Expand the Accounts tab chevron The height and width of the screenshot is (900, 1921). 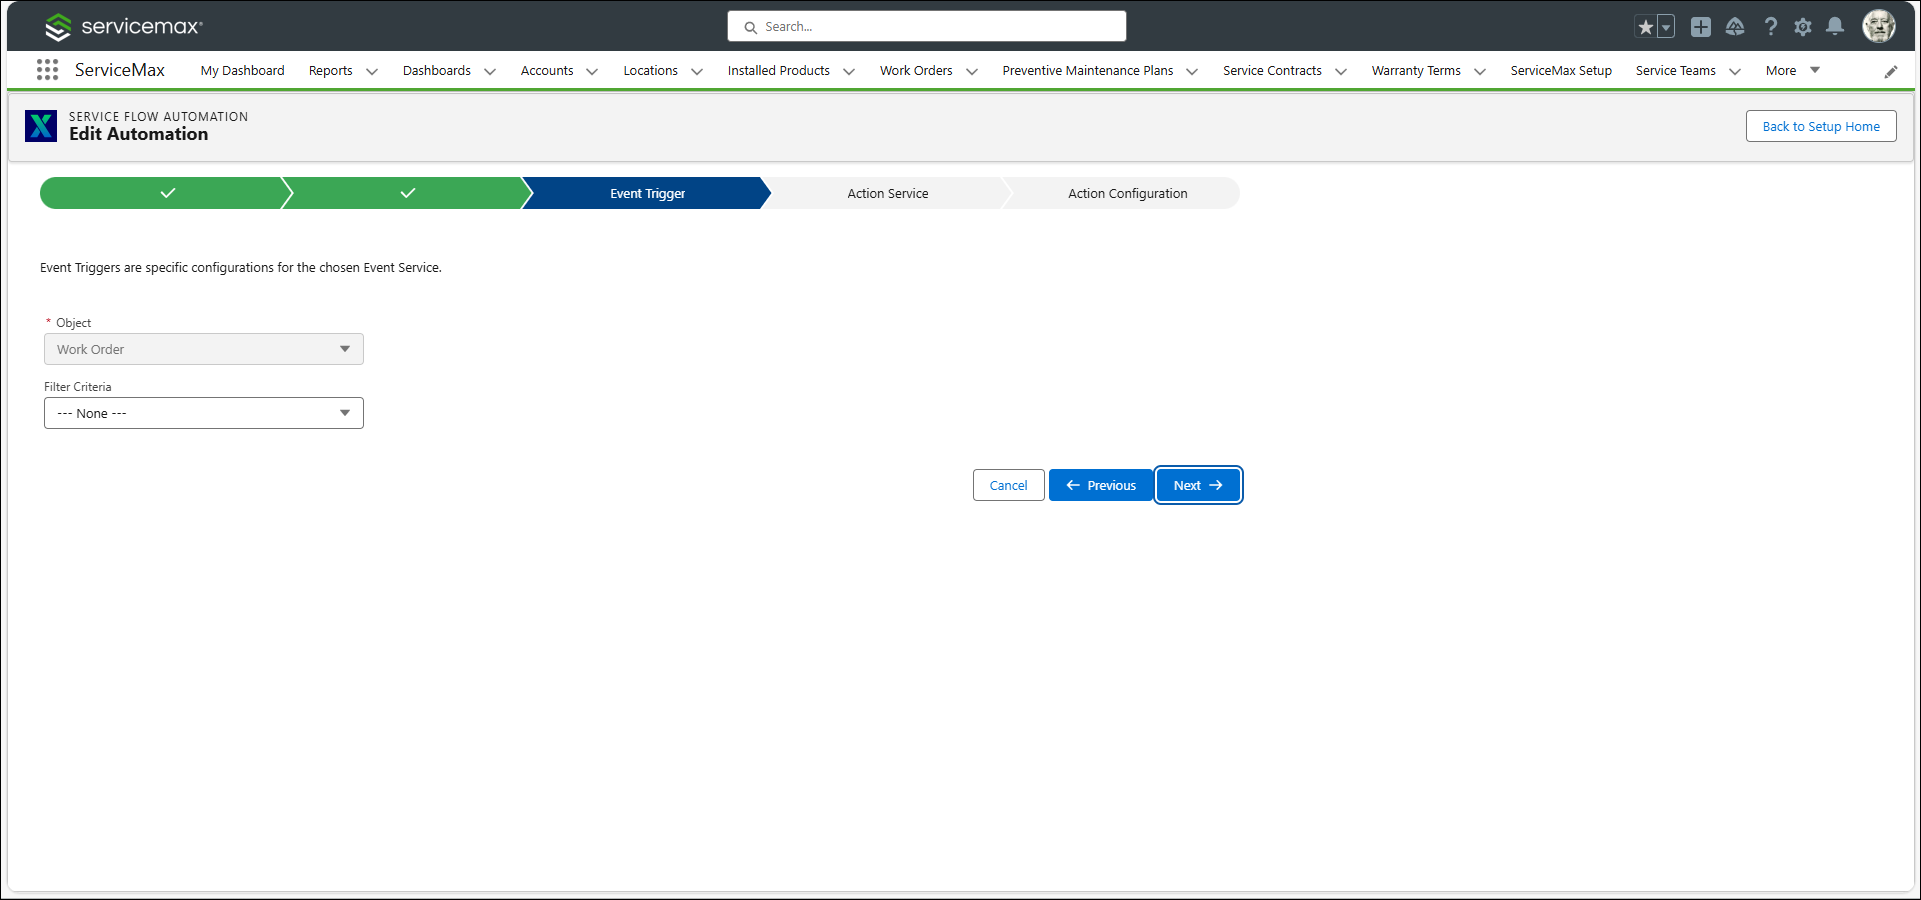coord(592,71)
